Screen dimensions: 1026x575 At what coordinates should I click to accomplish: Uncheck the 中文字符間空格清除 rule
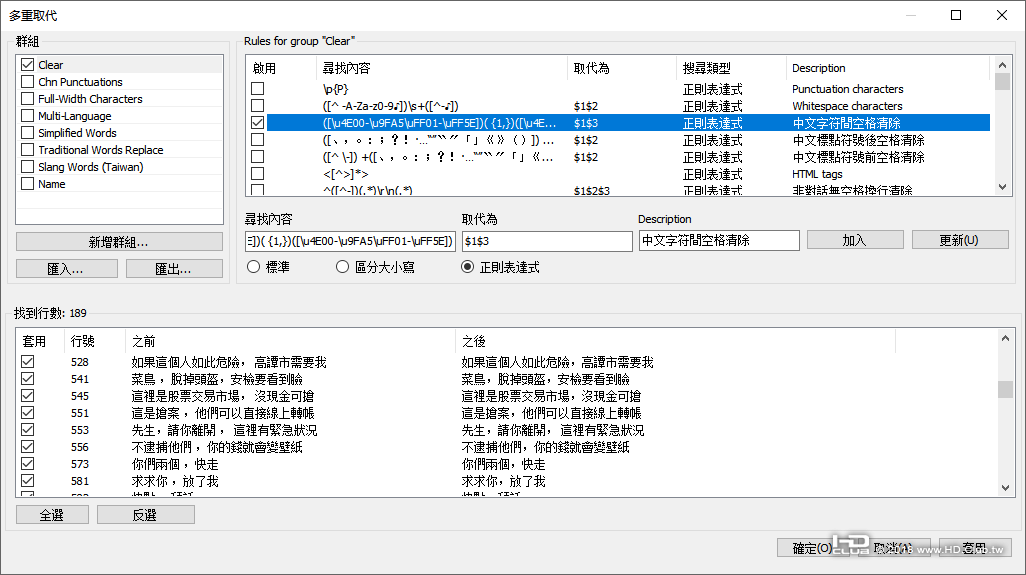(258, 122)
